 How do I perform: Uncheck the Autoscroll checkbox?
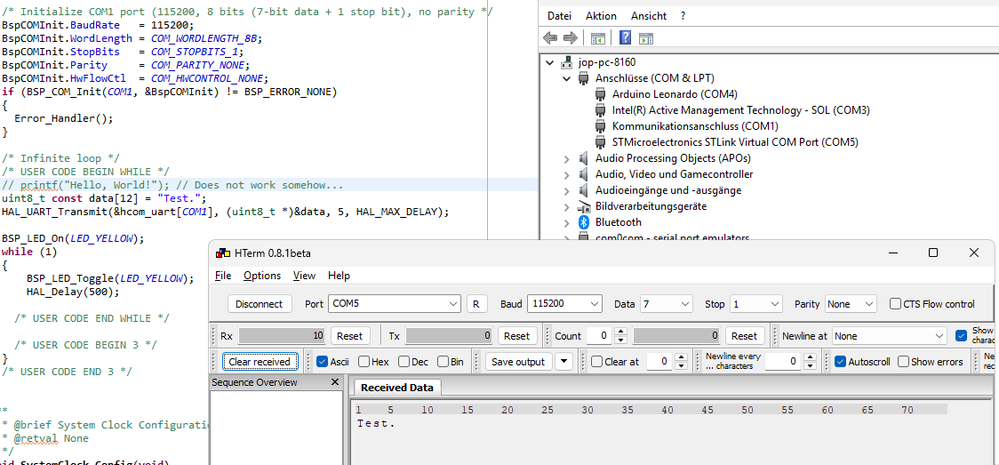point(840,362)
